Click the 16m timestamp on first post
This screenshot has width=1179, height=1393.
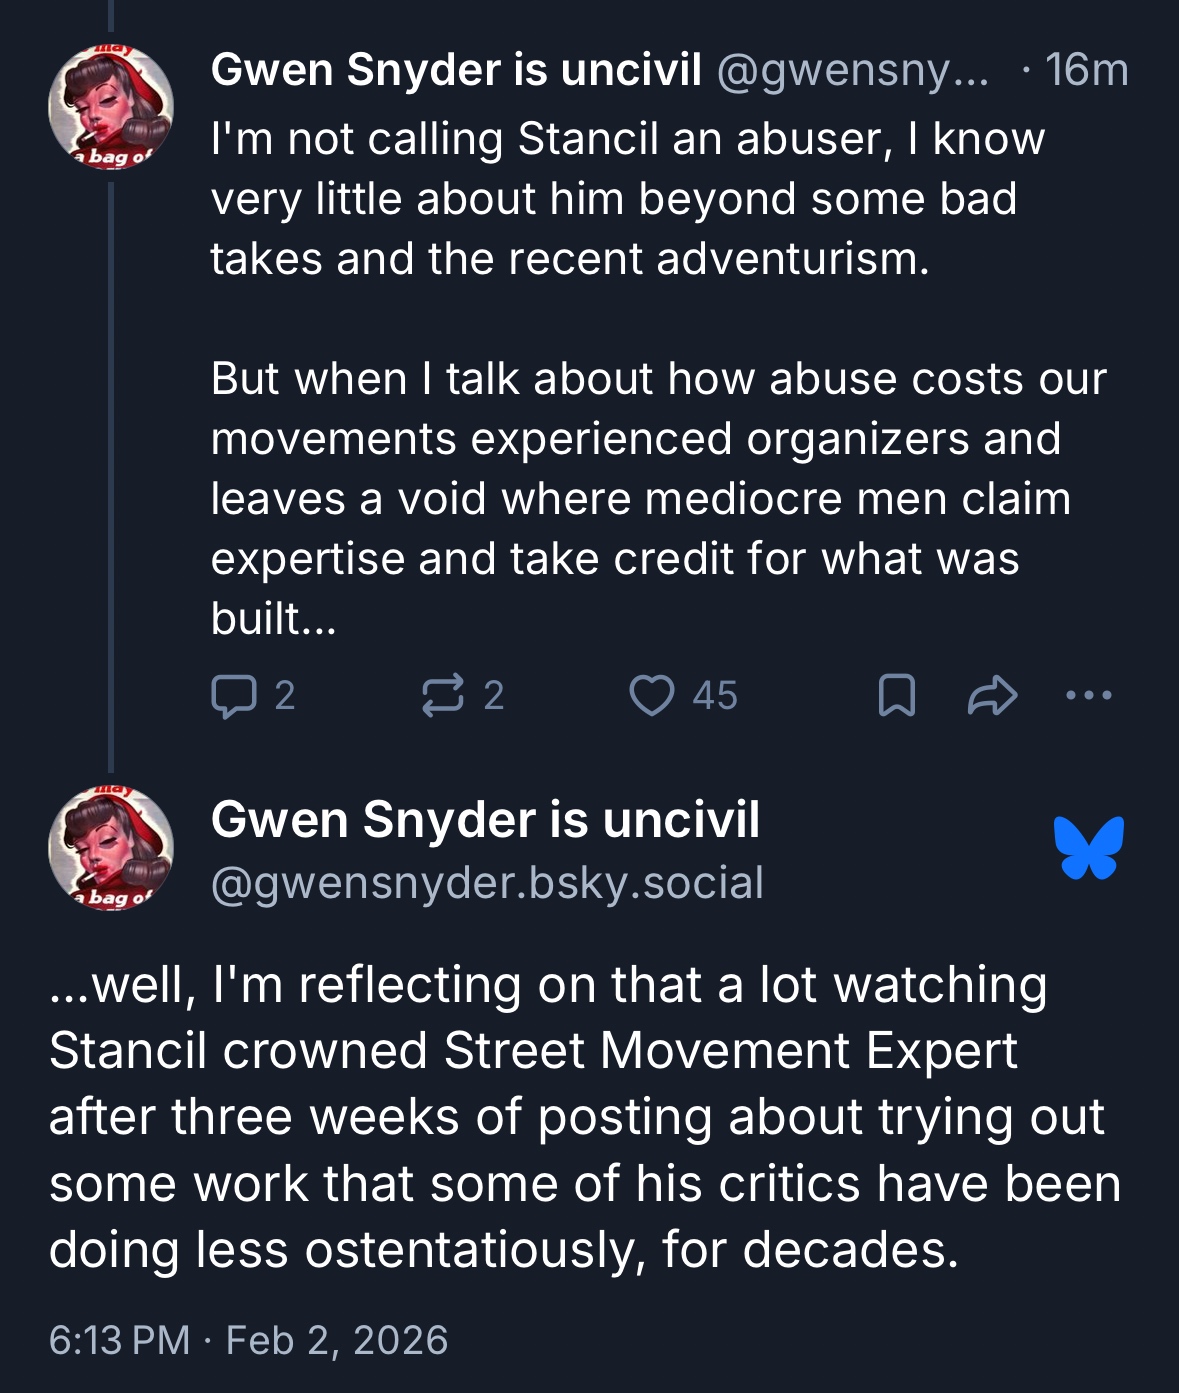click(1086, 70)
